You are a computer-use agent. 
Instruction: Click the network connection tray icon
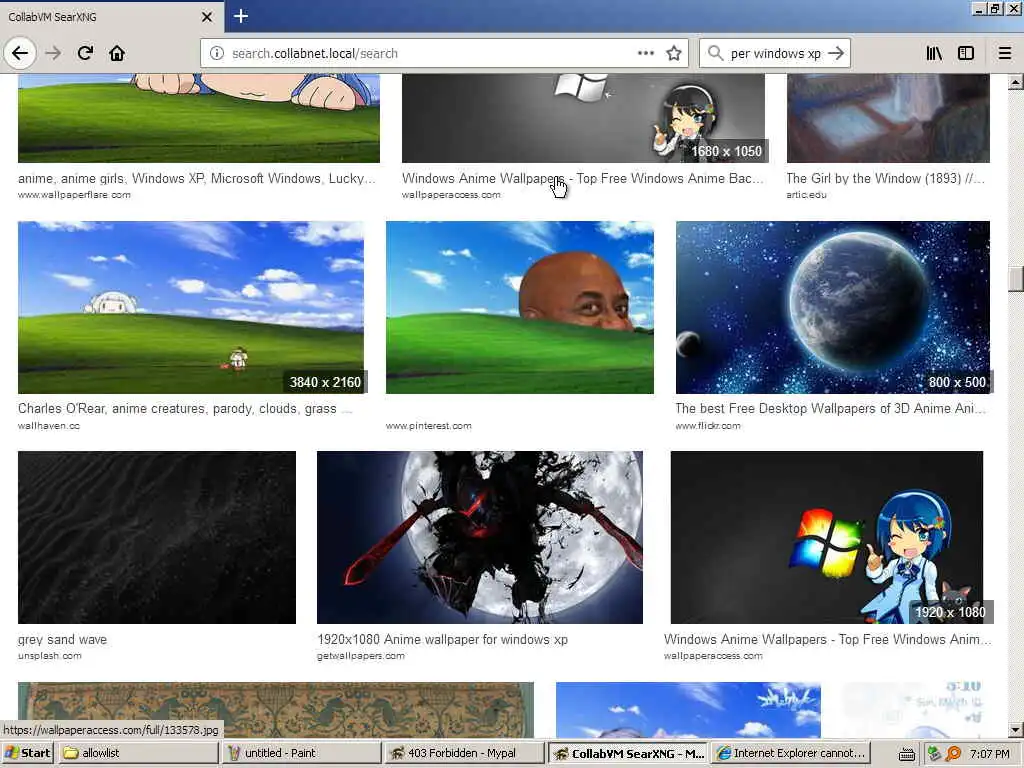[934, 754]
